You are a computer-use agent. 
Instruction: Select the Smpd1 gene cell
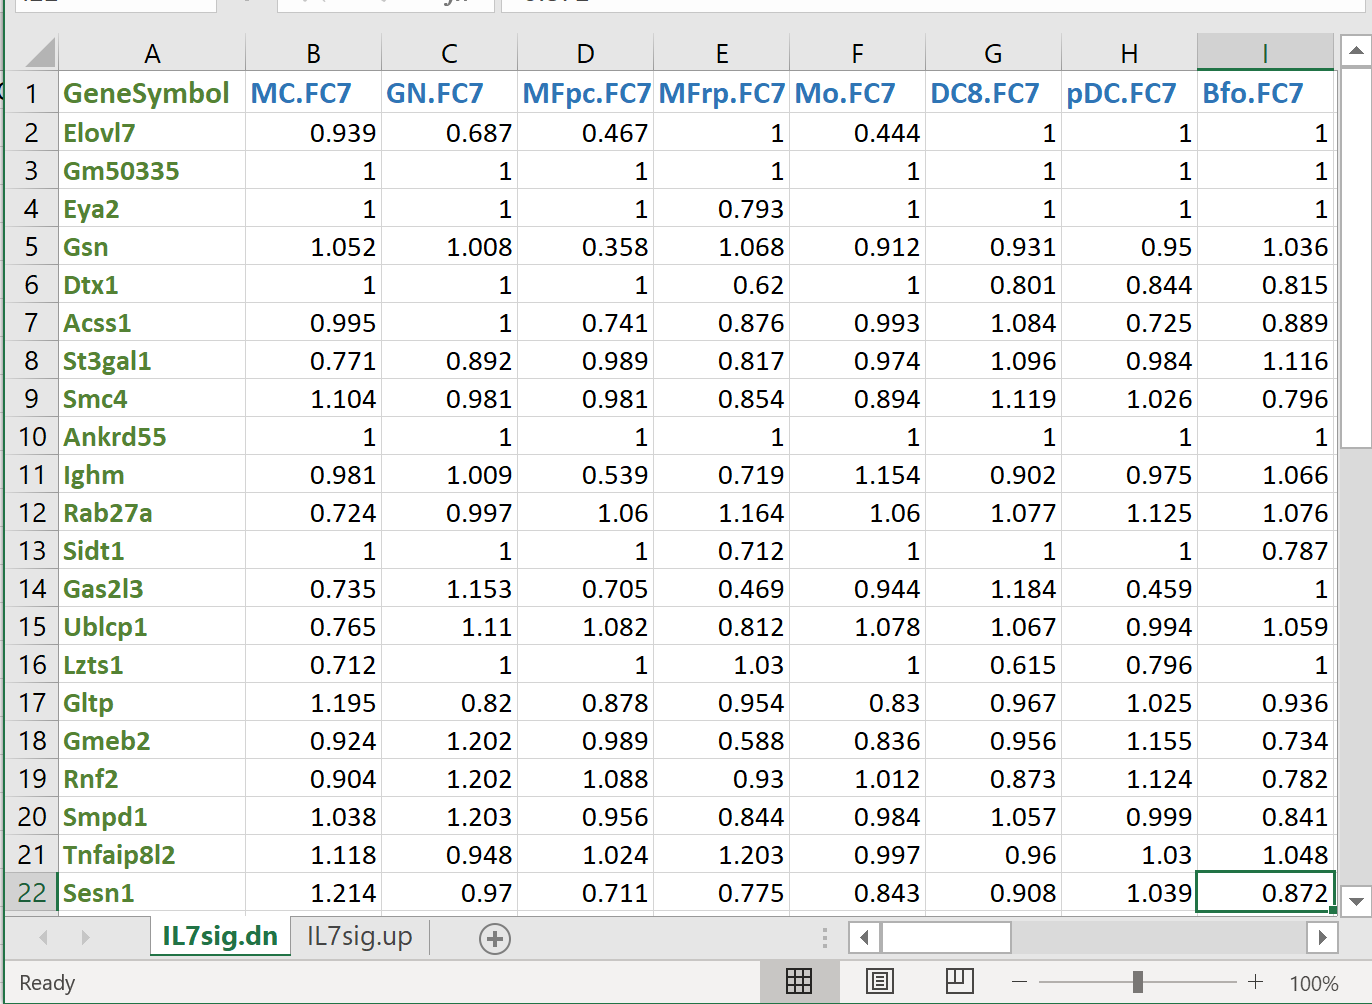(x=152, y=817)
